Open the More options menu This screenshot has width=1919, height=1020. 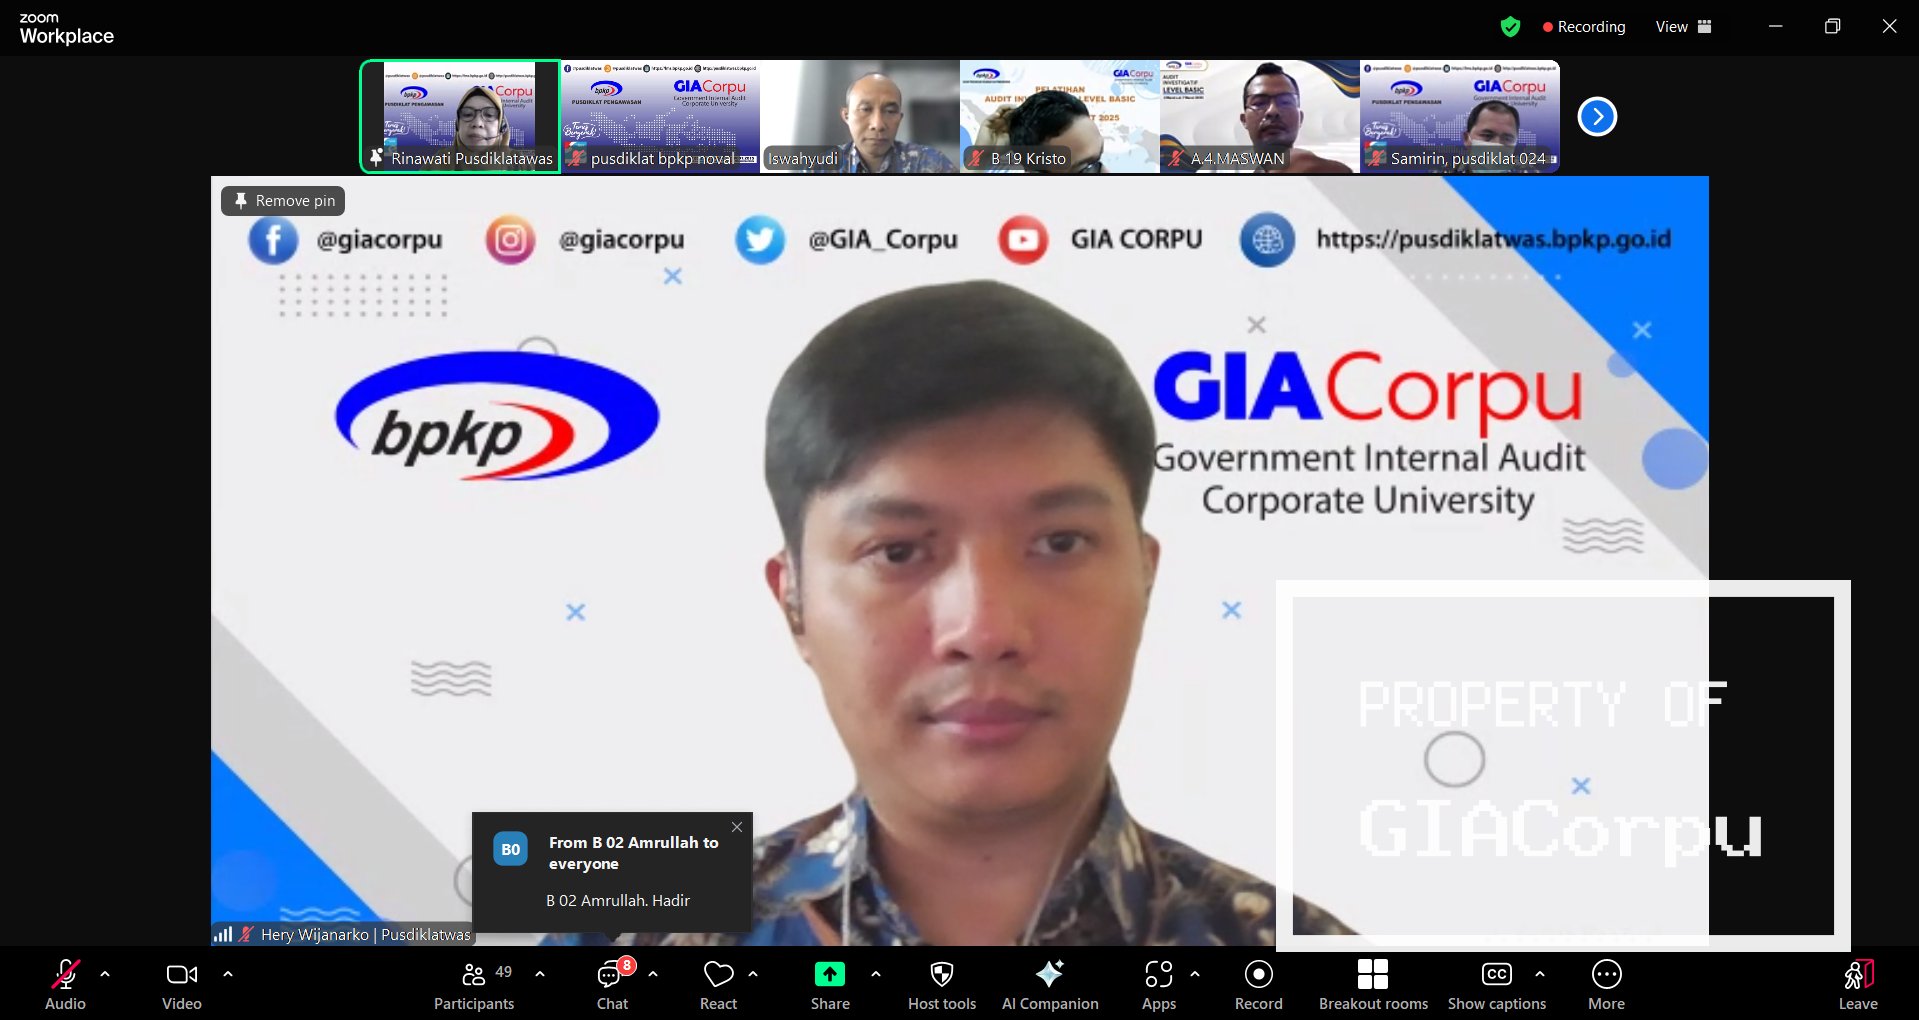tap(1606, 985)
